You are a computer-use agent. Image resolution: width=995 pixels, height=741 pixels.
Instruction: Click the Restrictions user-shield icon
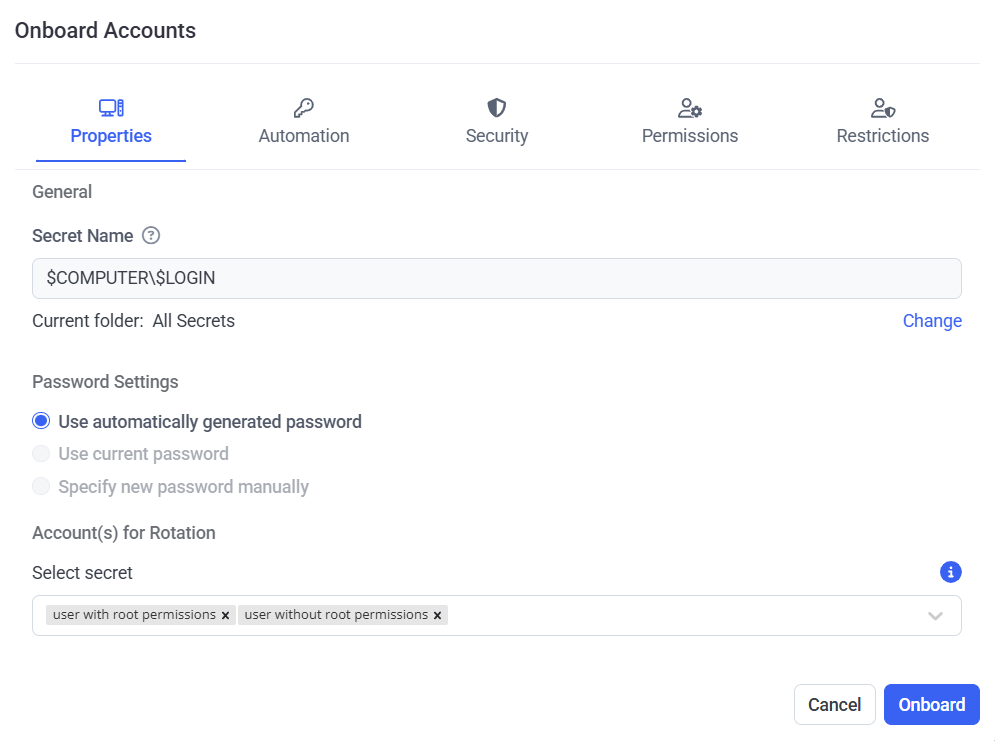[x=883, y=108]
